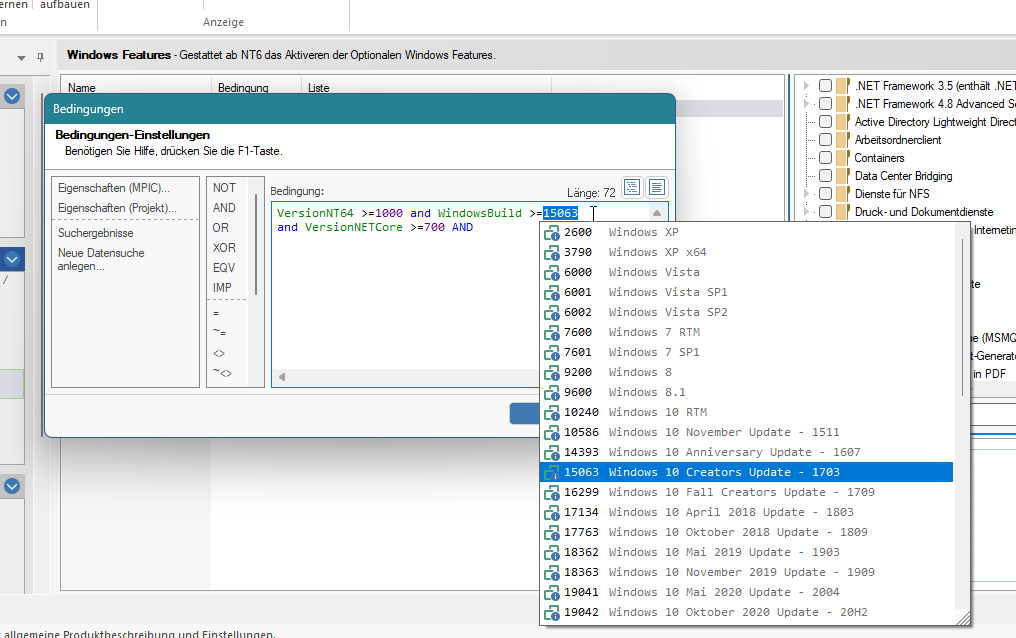Click the operator list vertical scrollbar
Screen dimensions: 1016x638
(256, 245)
